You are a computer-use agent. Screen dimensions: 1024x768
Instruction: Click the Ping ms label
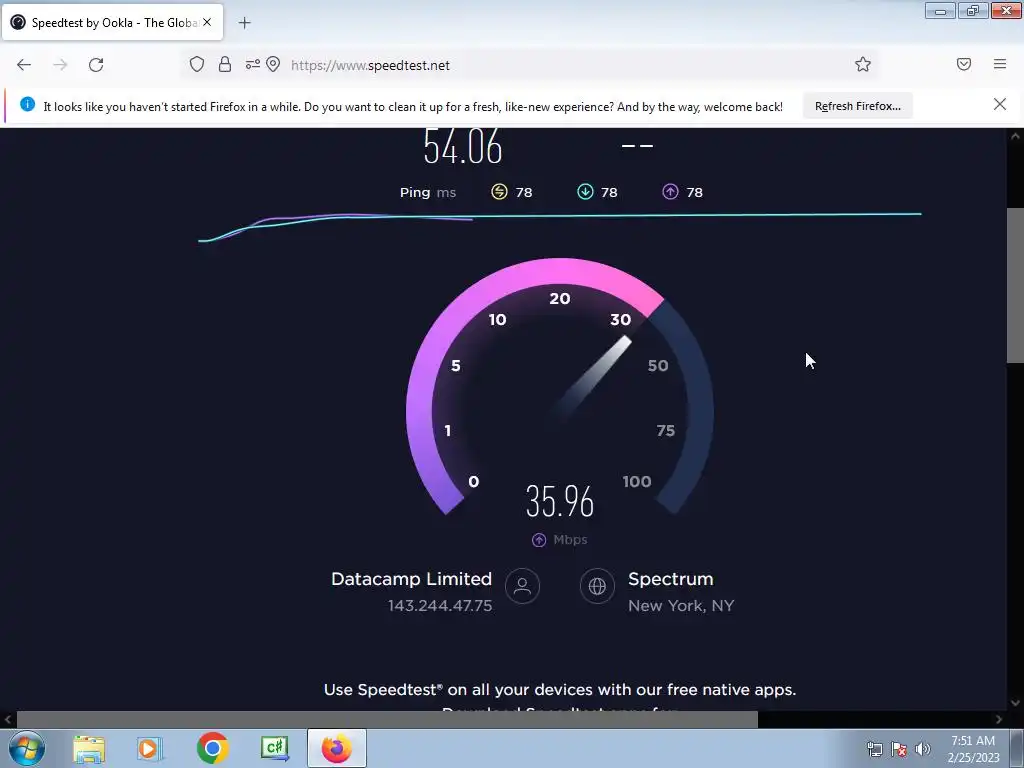pos(428,193)
